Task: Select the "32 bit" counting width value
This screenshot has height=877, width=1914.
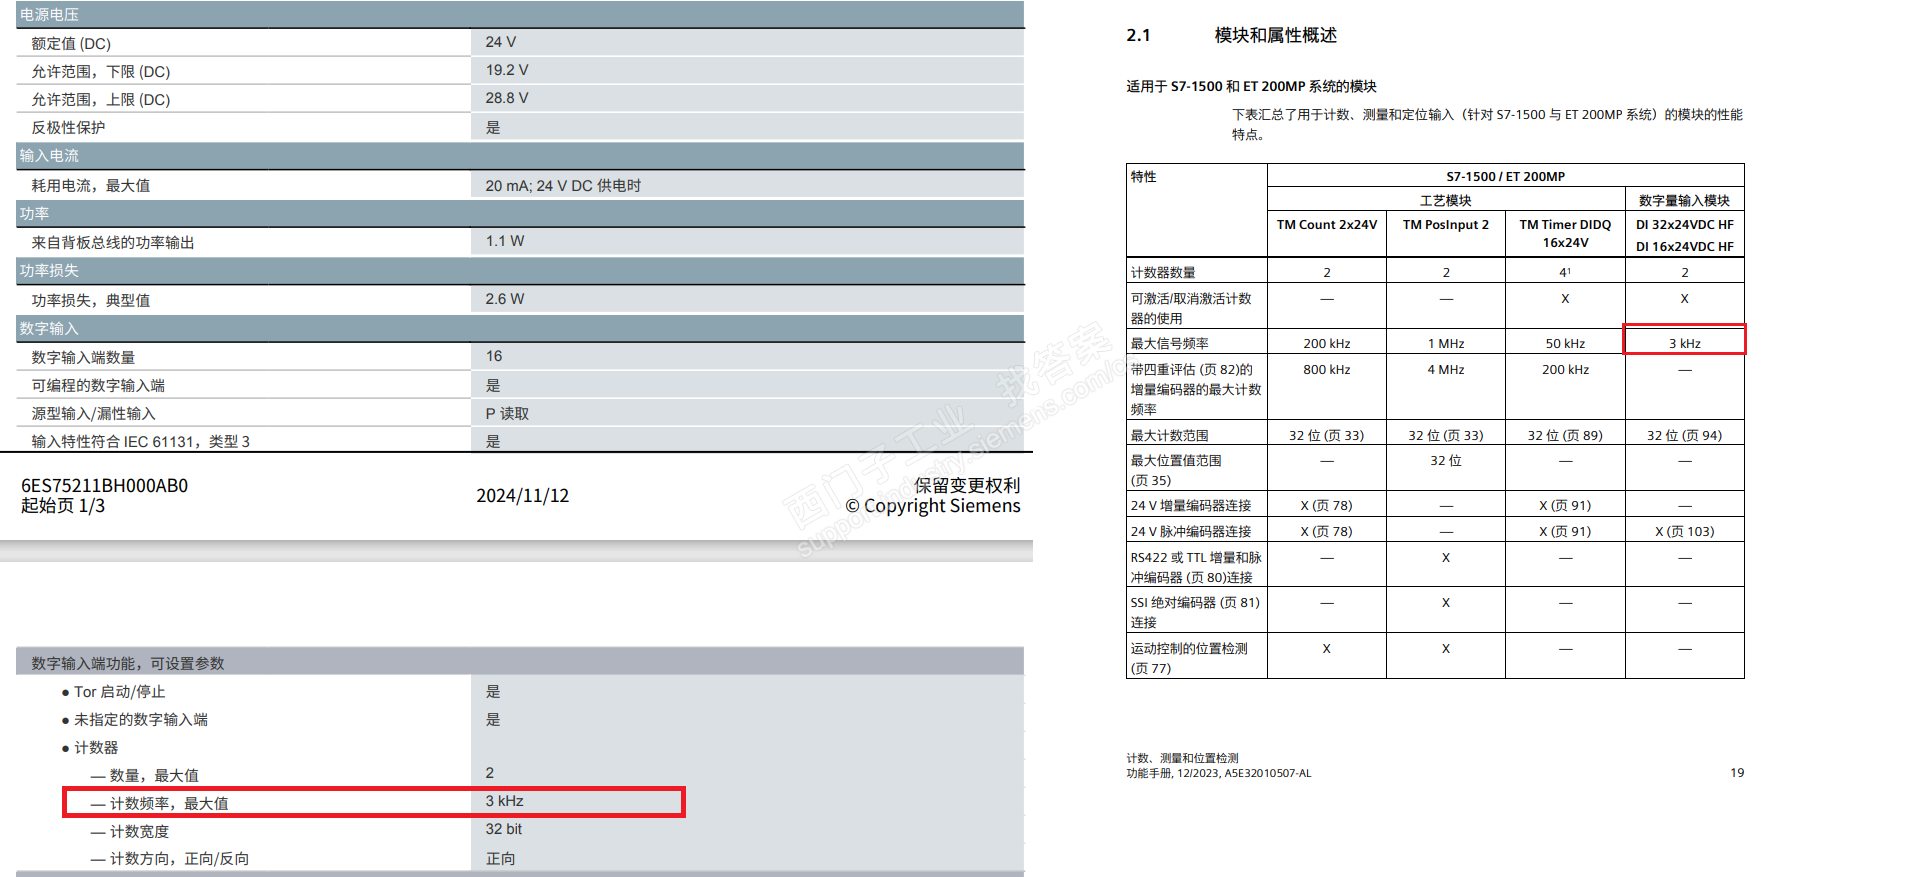Action: [504, 829]
